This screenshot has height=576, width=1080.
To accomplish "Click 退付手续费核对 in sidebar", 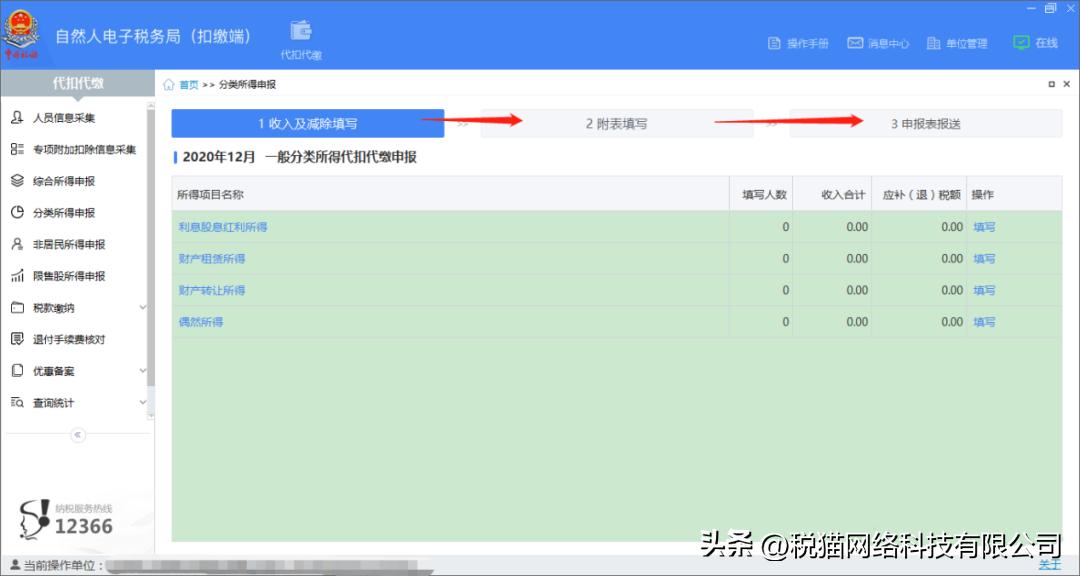I will tap(71, 339).
